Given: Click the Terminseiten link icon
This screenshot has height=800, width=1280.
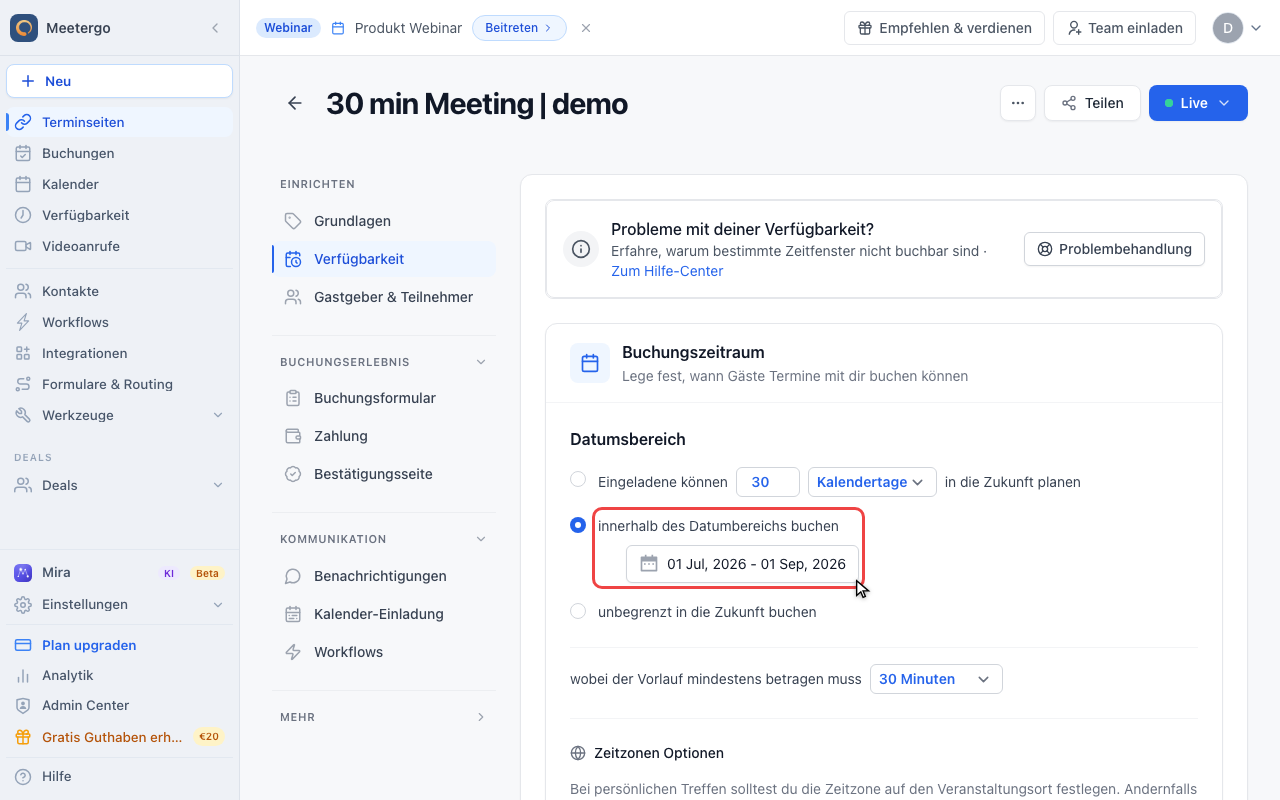Looking at the screenshot, I should tap(23, 122).
